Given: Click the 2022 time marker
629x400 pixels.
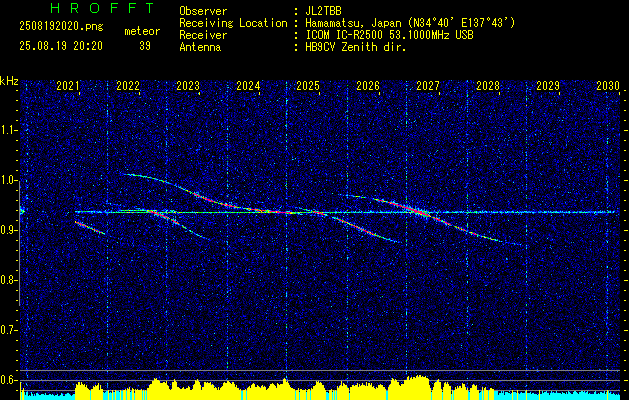Looking at the screenshot, I should pyautogui.click(x=128, y=86).
